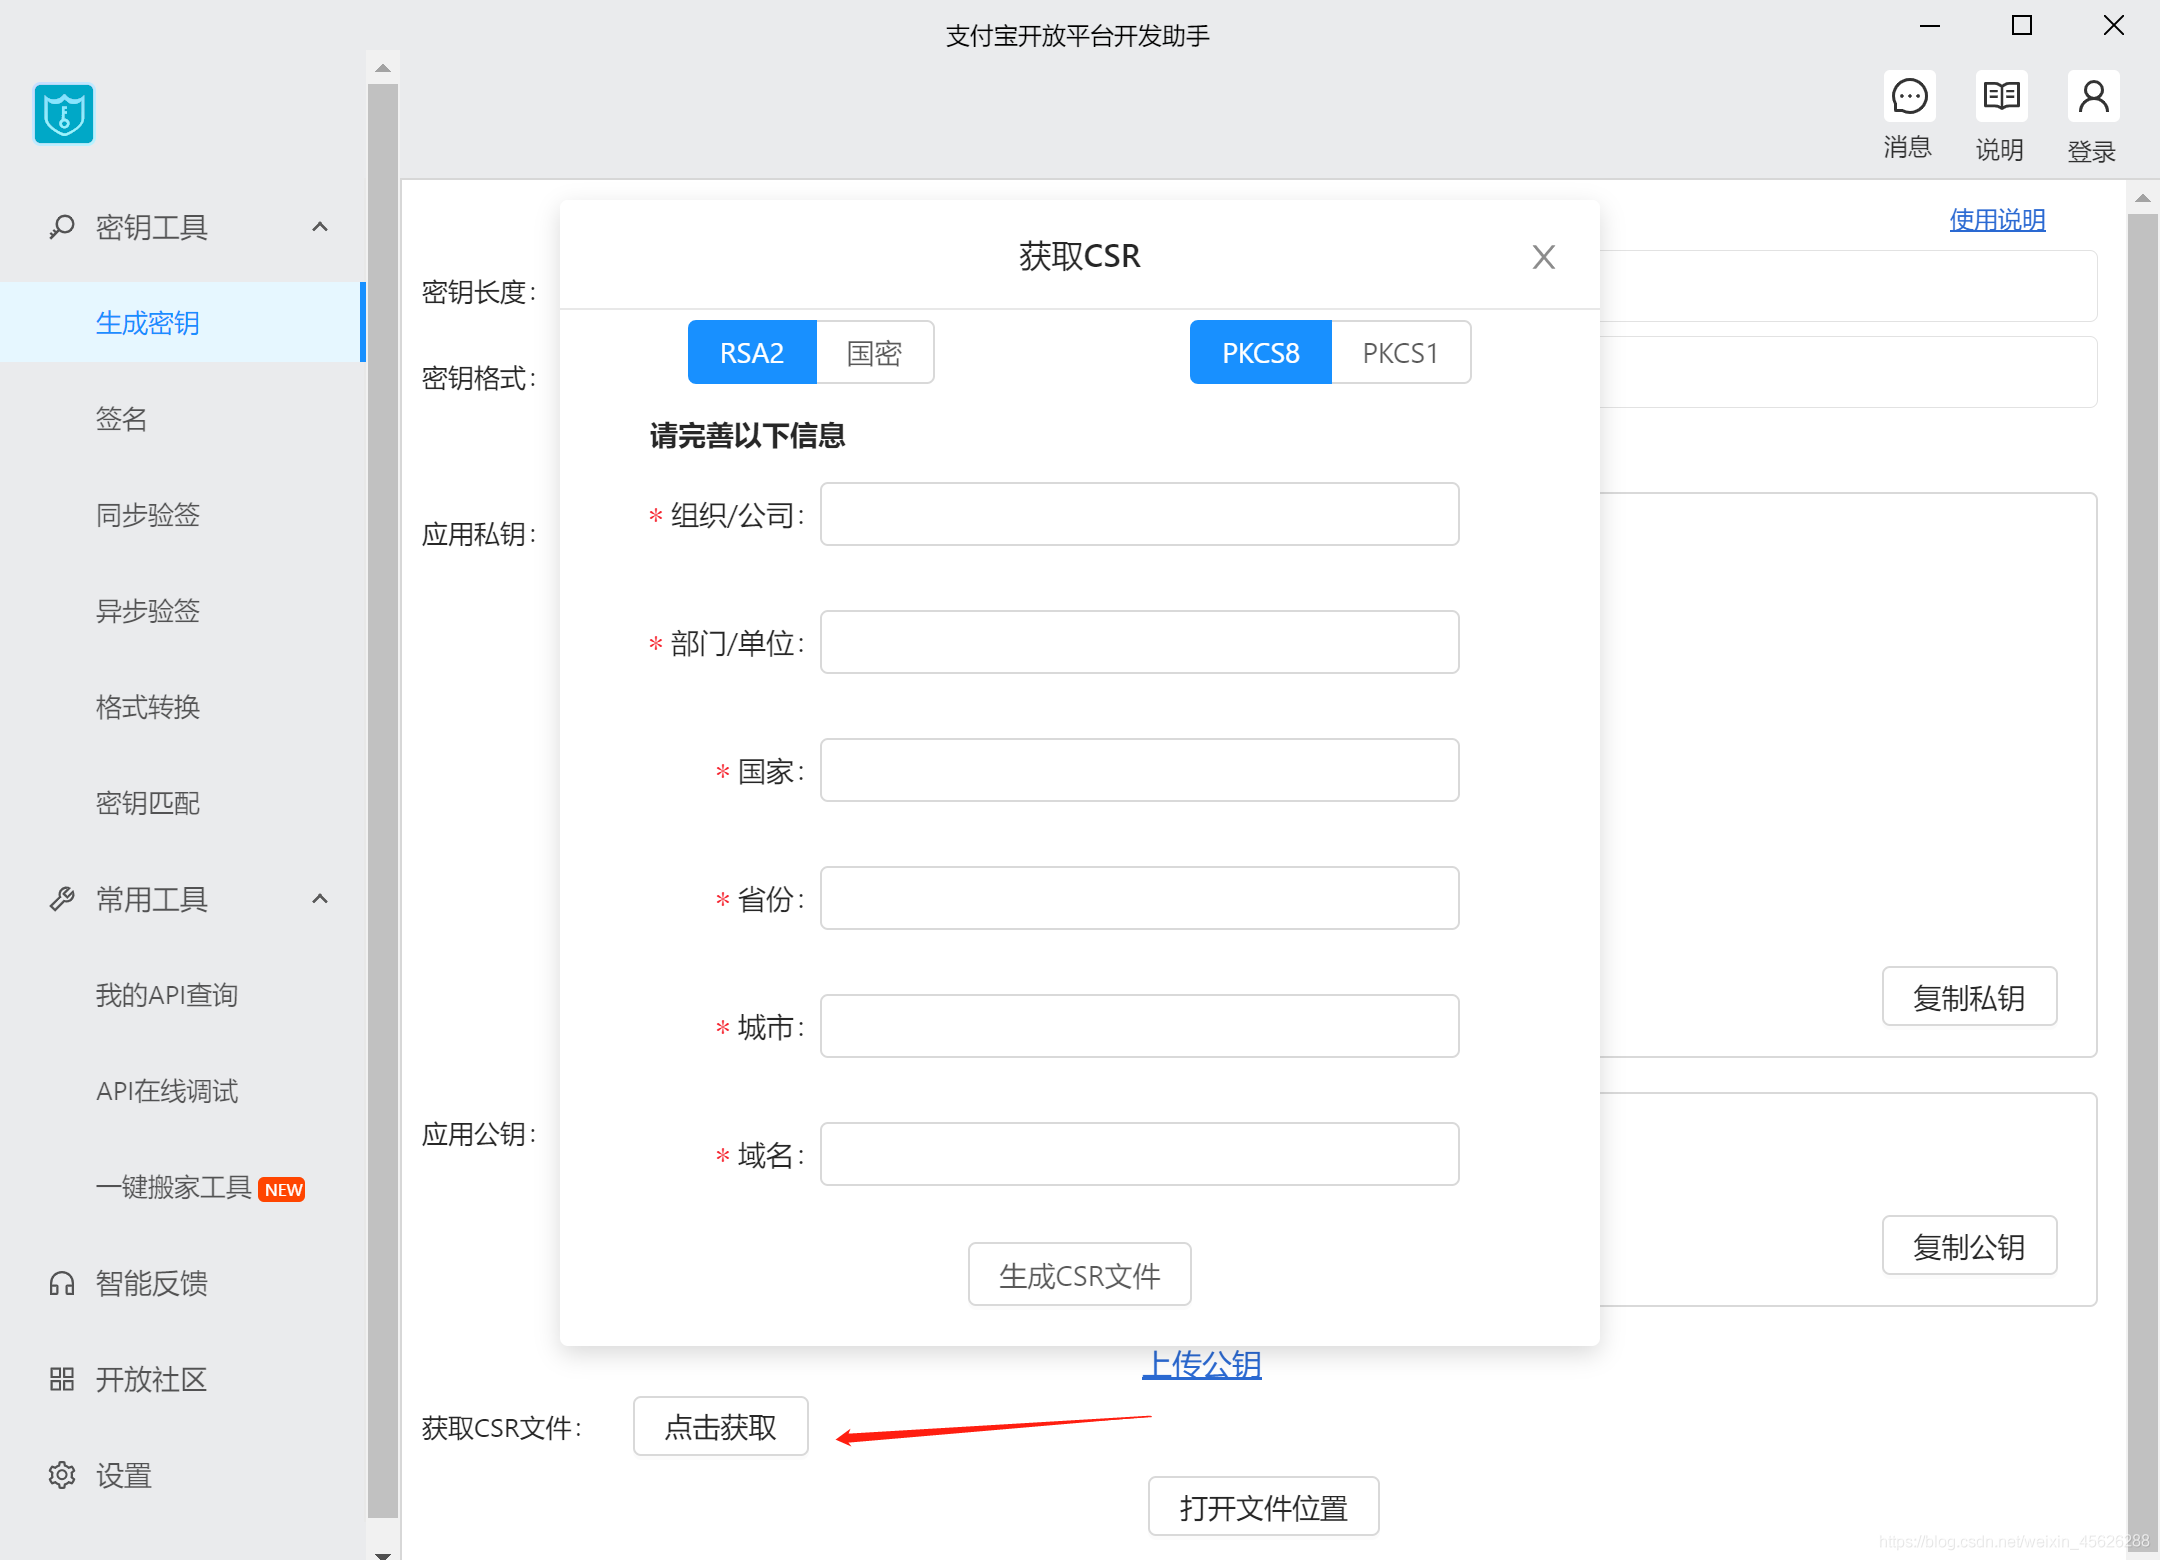Focus the 组织/公司 input field

[x=1139, y=515]
